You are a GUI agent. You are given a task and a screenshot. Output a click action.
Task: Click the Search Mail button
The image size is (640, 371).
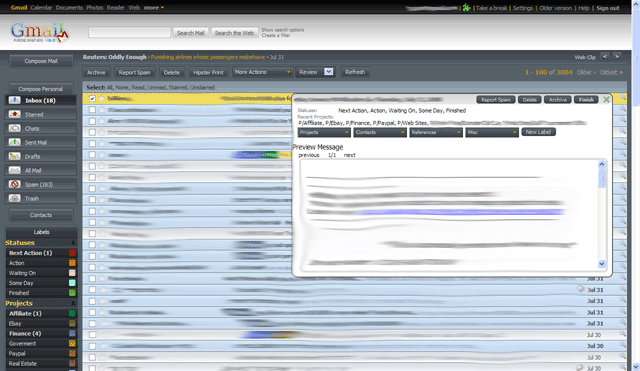click(191, 33)
